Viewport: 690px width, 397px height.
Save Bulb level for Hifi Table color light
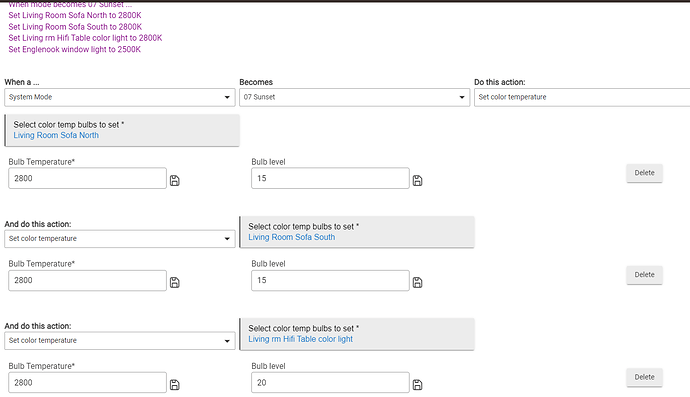click(x=418, y=385)
